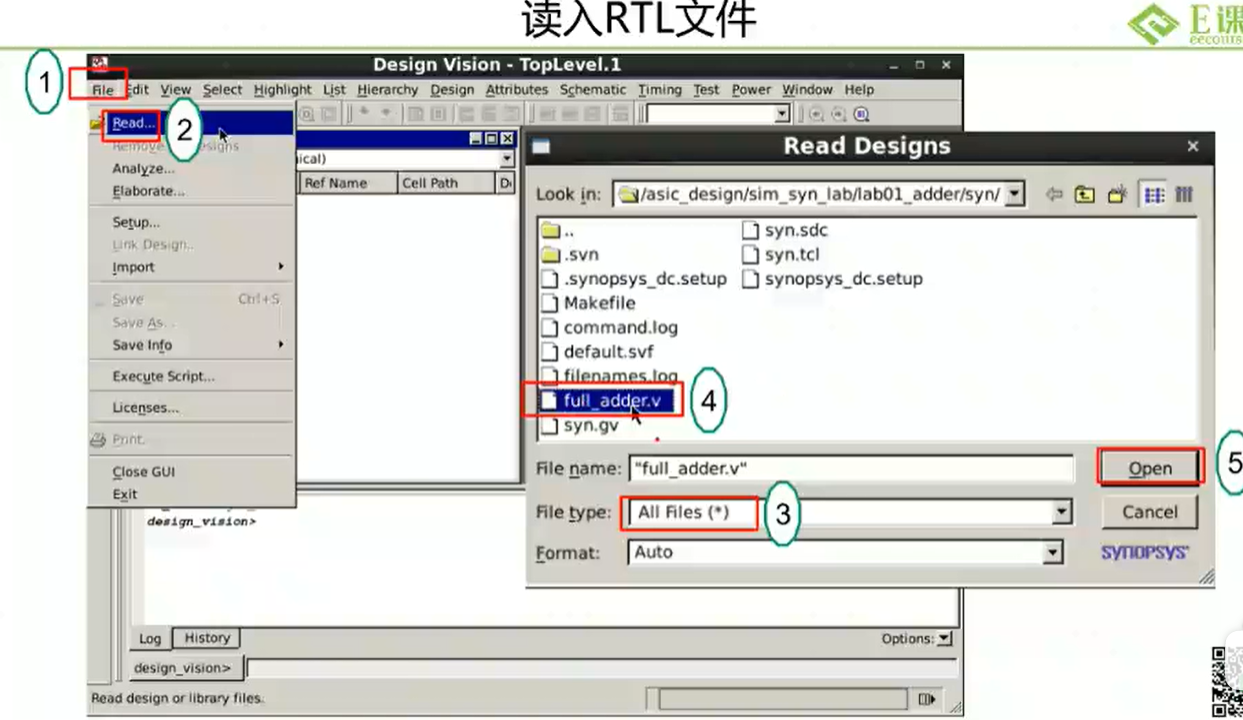Open the Power menu
Viewport: 1243px width, 720px height.
(x=751, y=90)
